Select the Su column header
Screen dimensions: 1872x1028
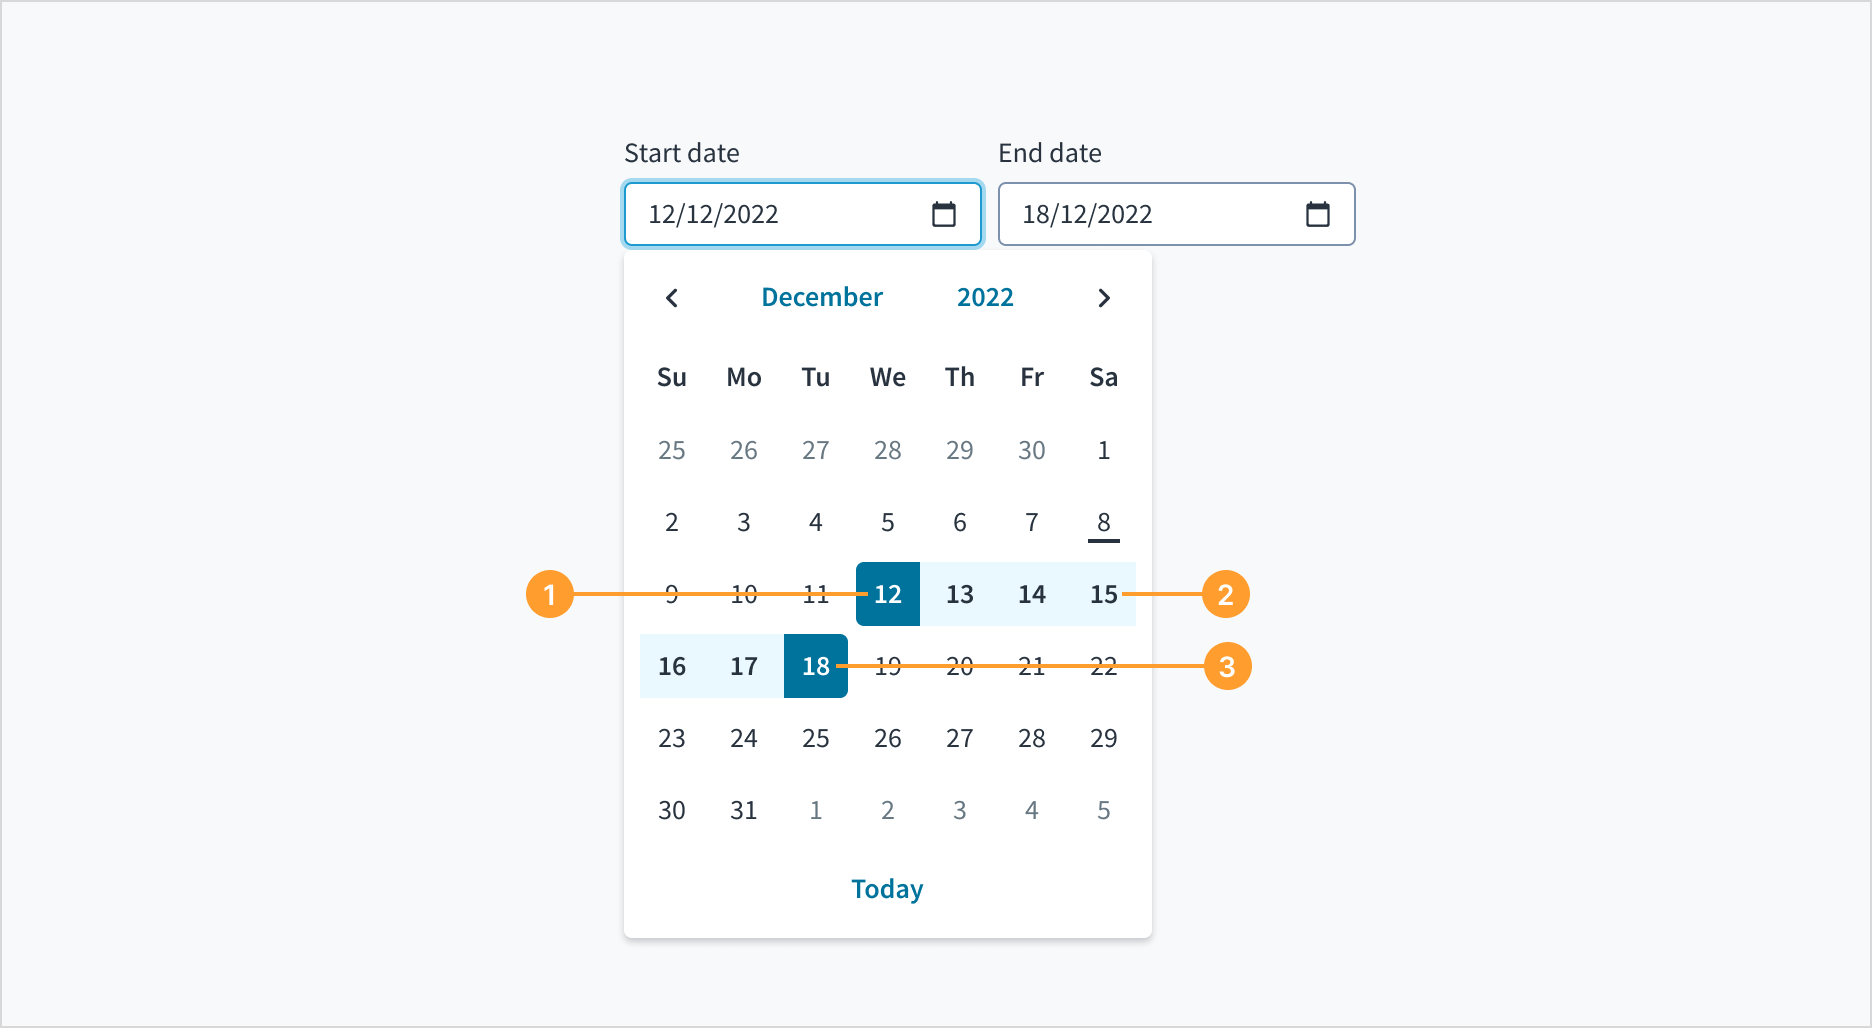(x=671, y=377)
